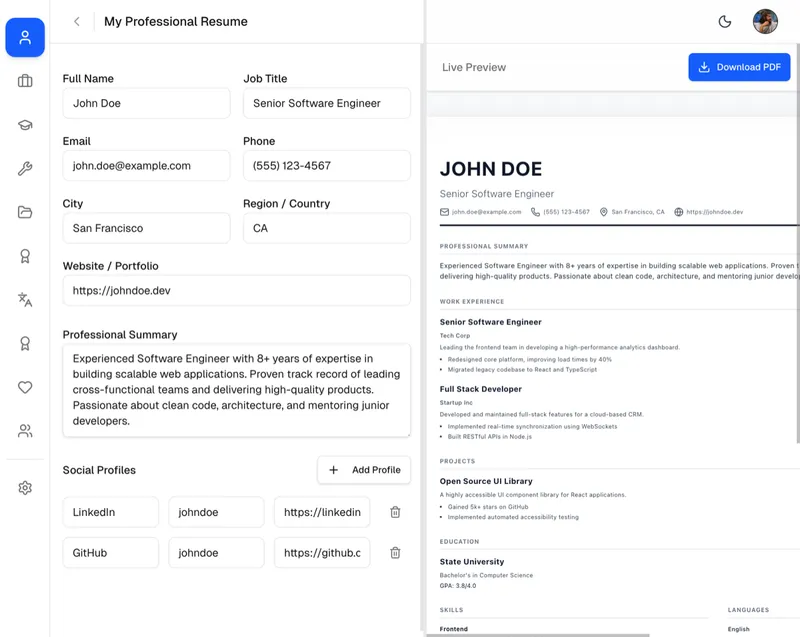Click the user profile avatar
Image resolution: width=800 pixels, height=637 pixels.
pos(766,21)
